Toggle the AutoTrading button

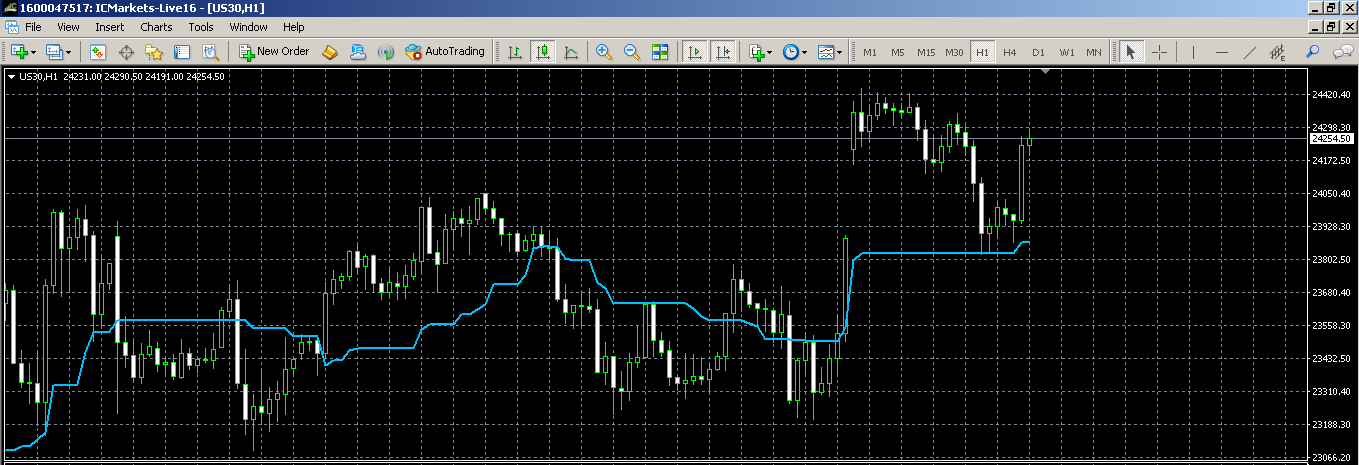(x=445, y=51)
